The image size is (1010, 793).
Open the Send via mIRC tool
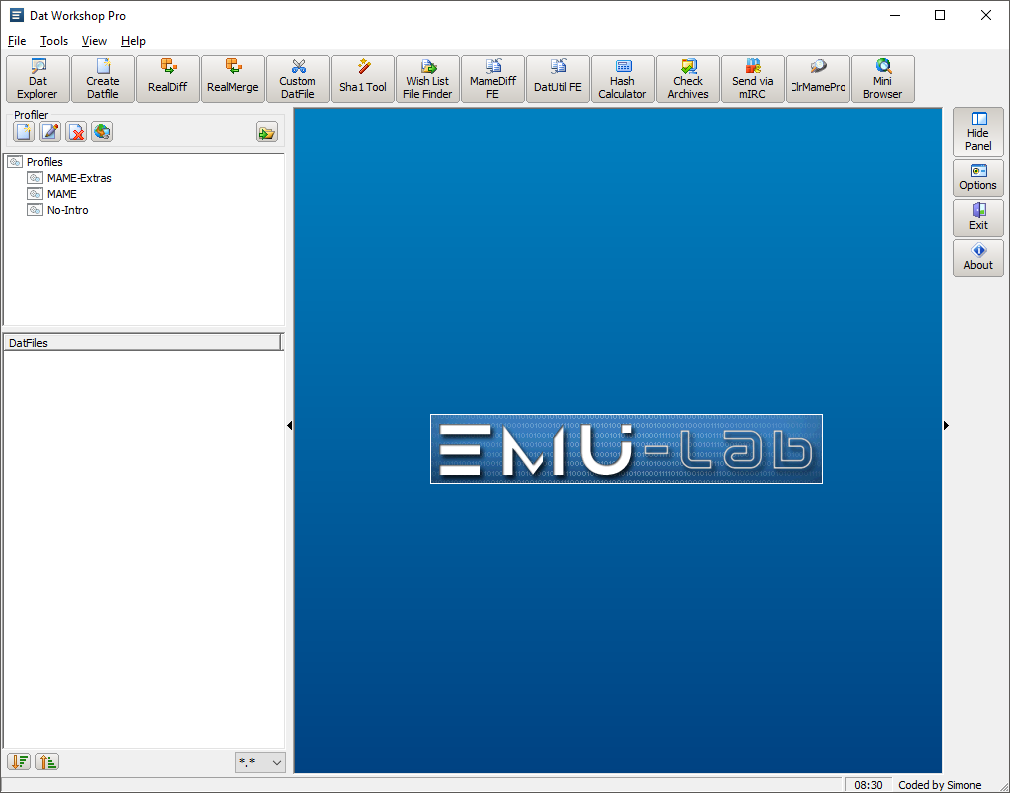pos(753,79)
